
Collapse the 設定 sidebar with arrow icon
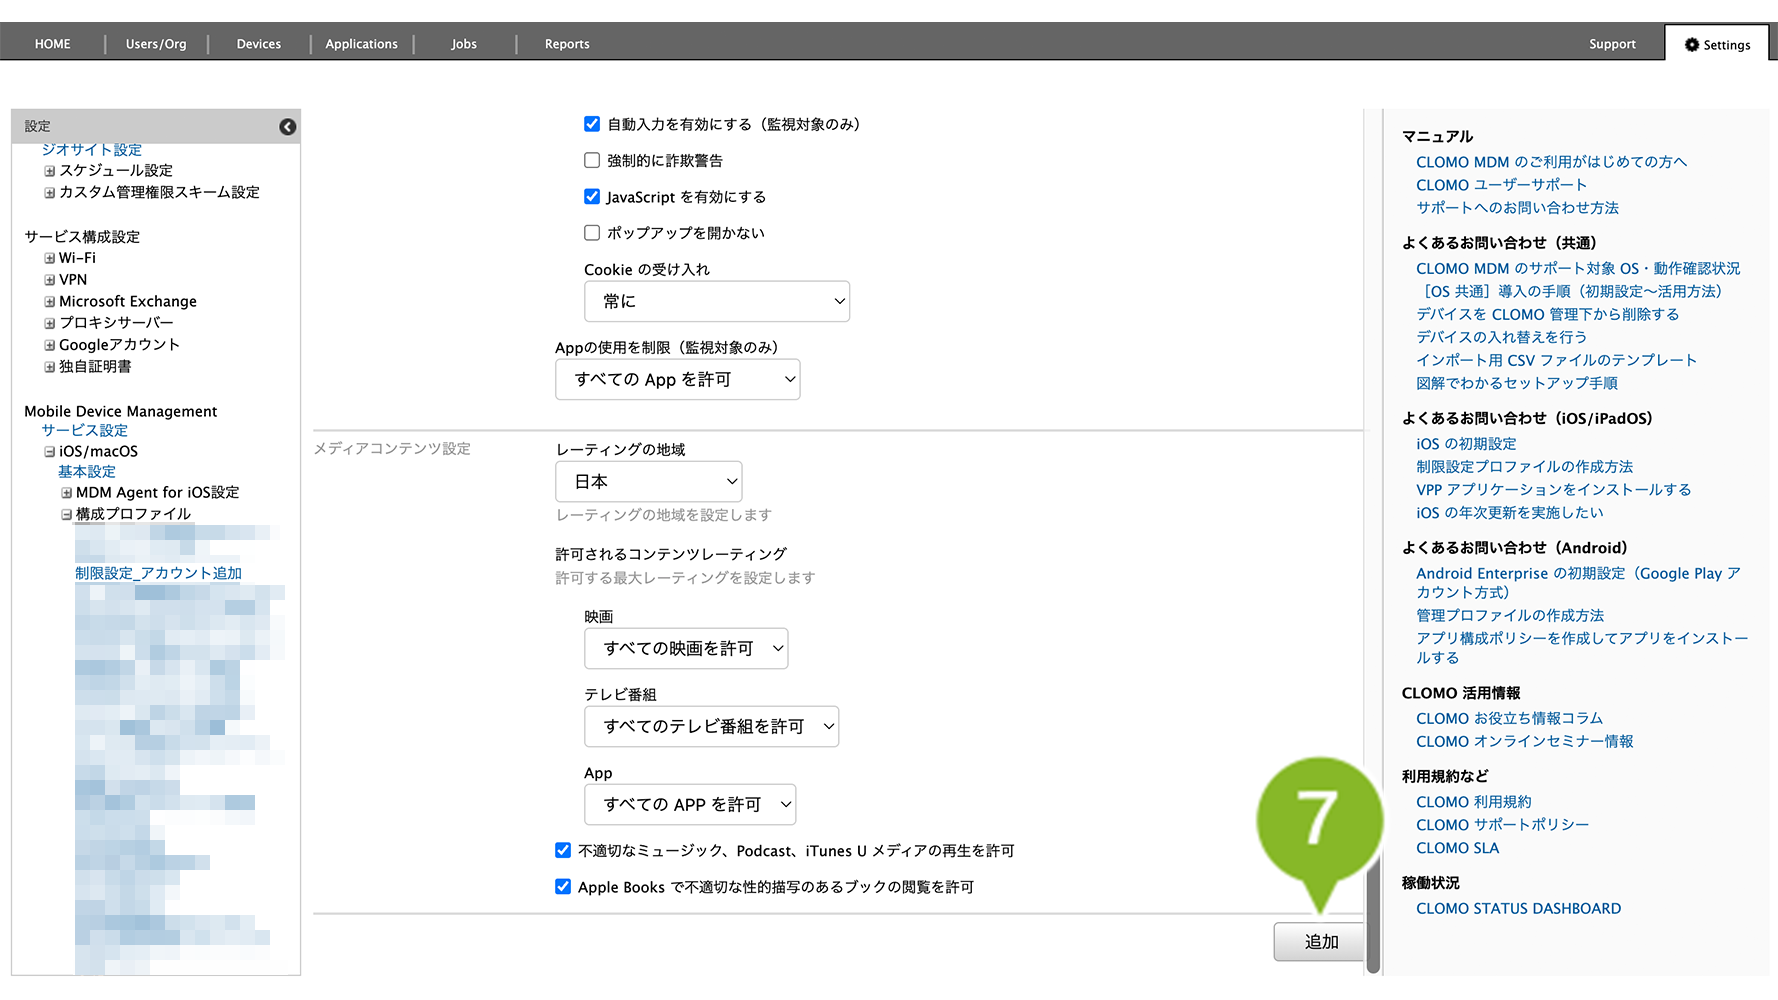pos(287,127)
